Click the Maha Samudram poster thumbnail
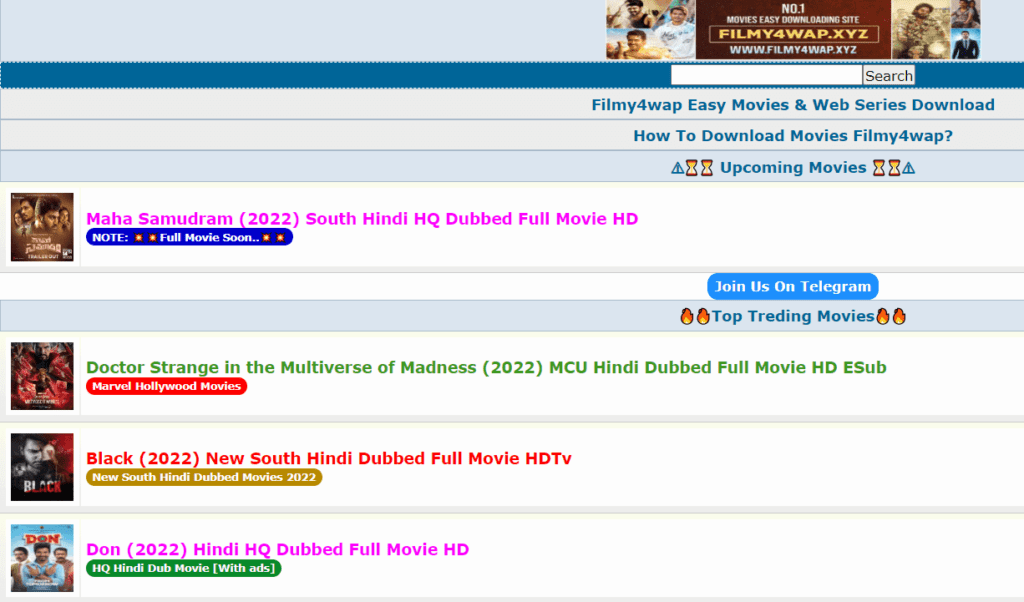The width and height of the screenshot is (1024, 602). 42,227
